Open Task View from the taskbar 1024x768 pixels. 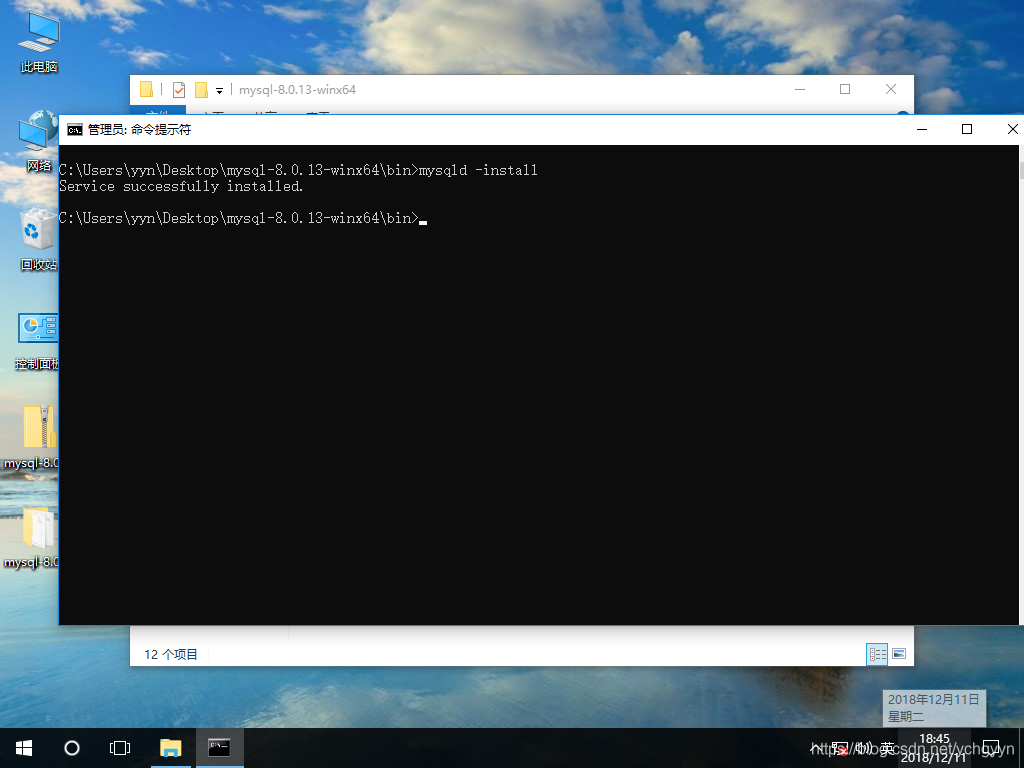coord(120,748)
